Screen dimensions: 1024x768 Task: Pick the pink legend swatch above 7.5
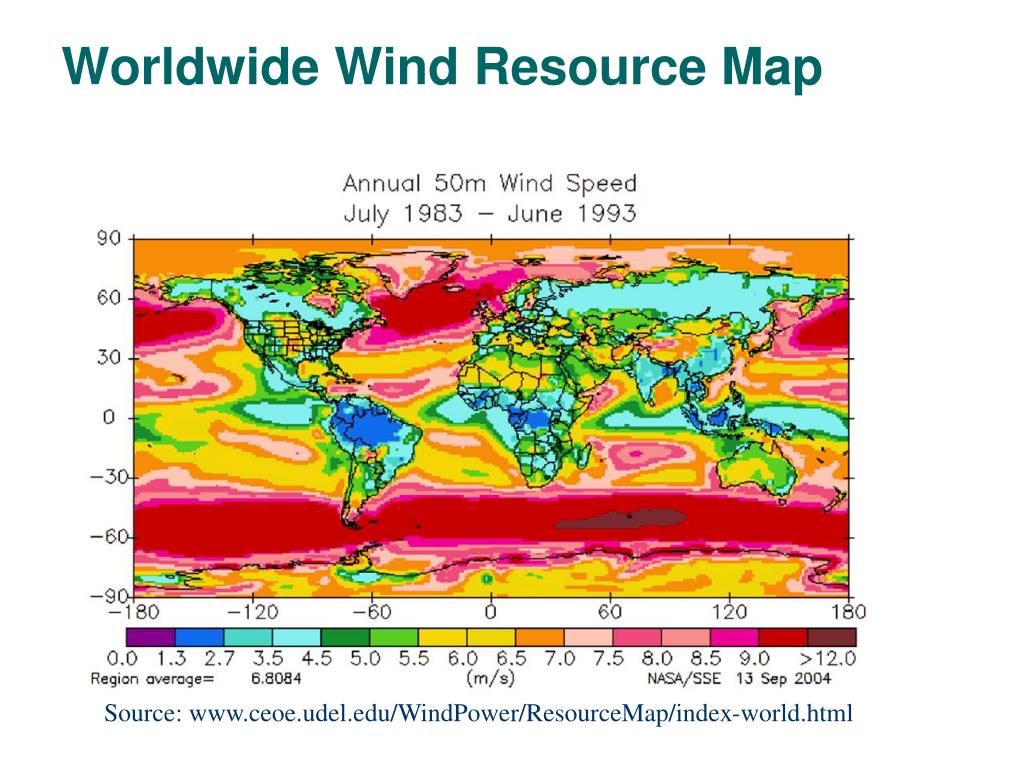coord(637,637)
